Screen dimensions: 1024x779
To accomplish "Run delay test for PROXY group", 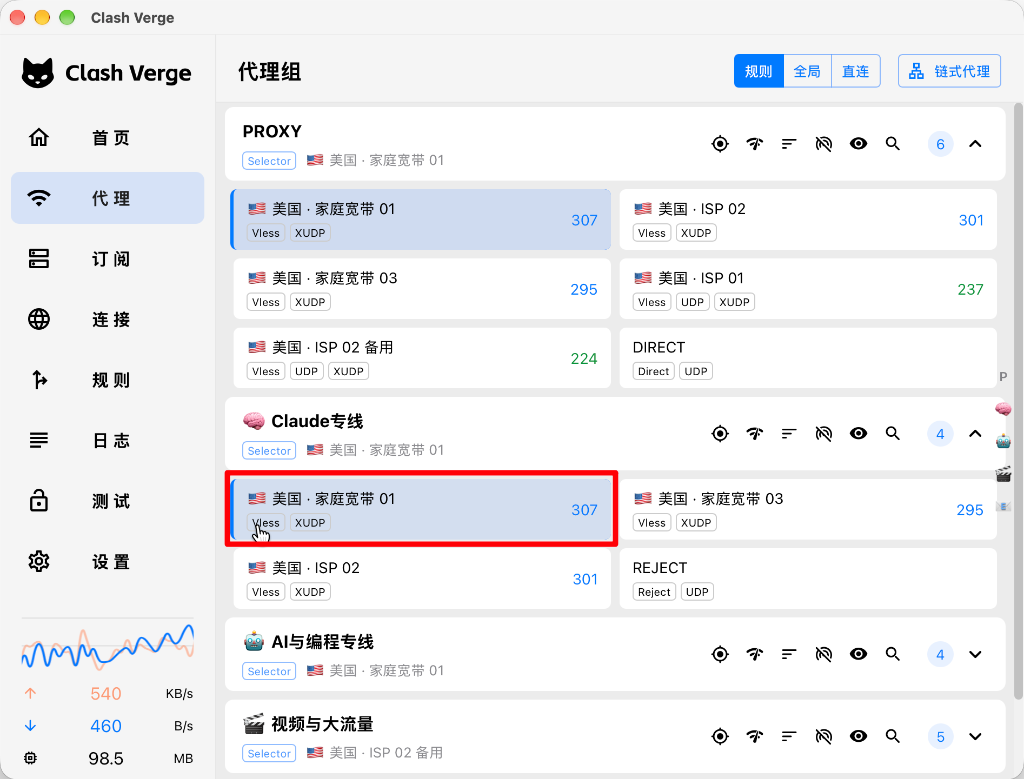I will pyautogui.click(x=754, y=144).
